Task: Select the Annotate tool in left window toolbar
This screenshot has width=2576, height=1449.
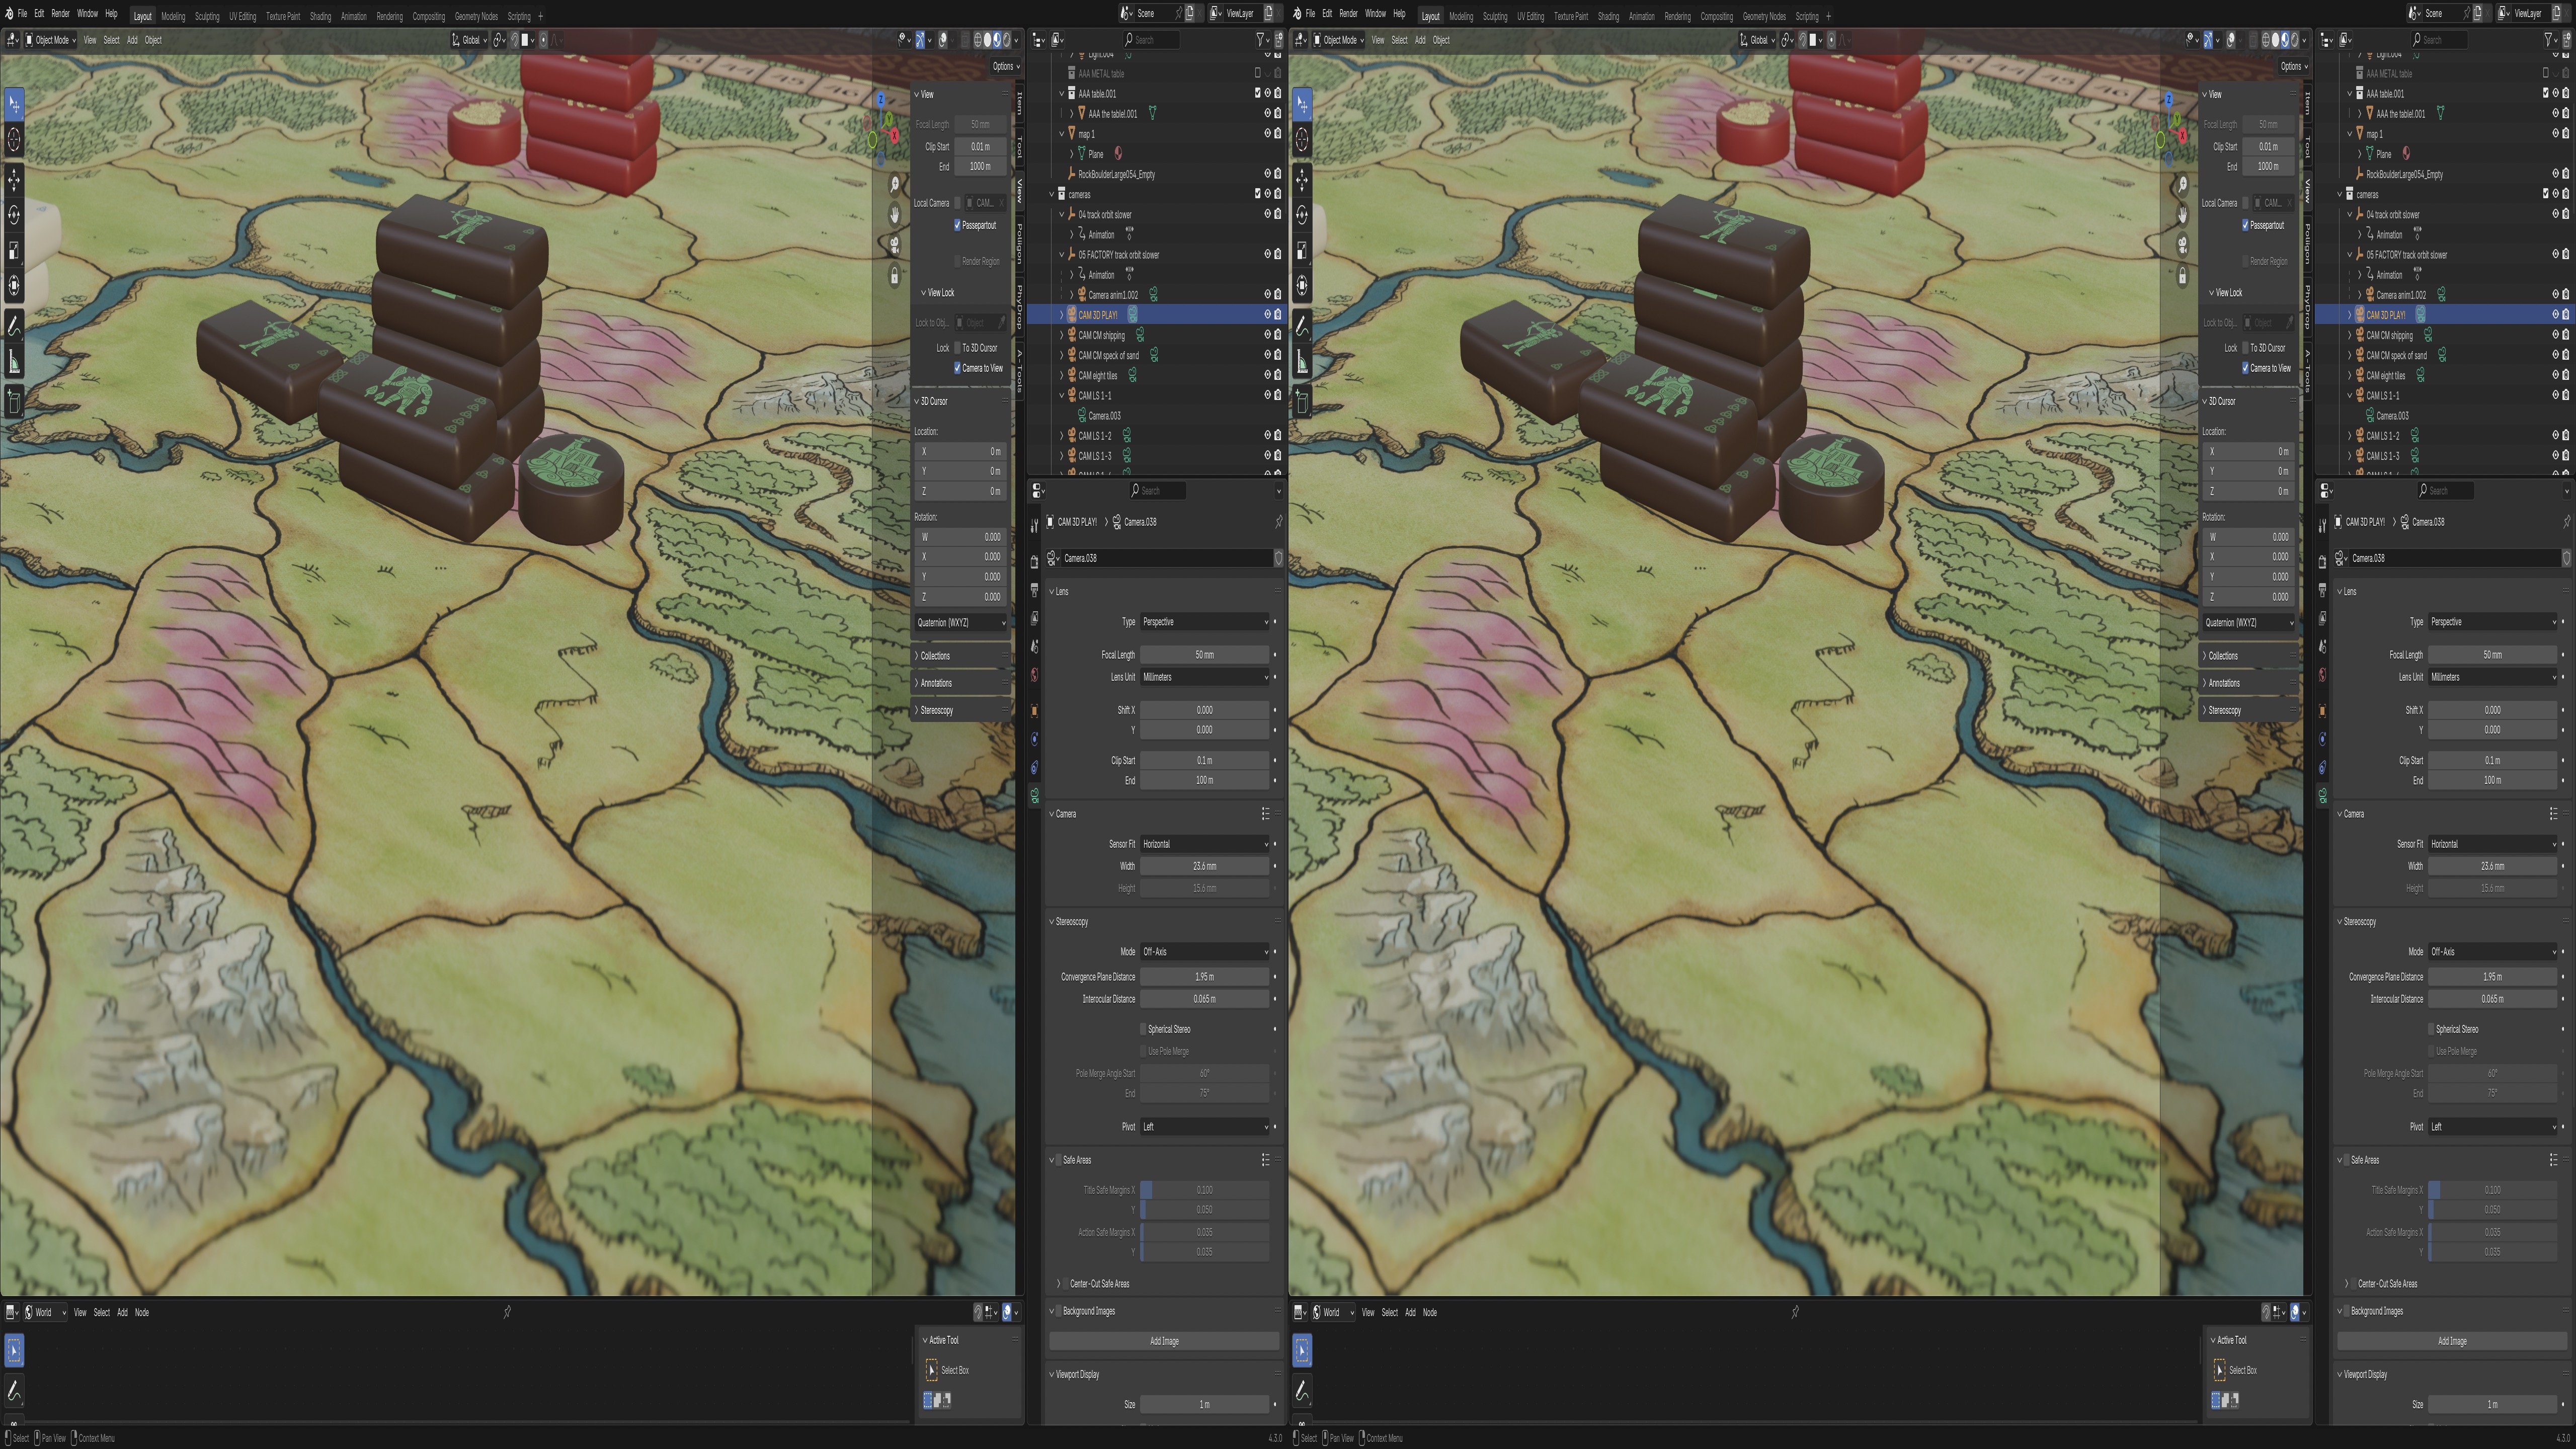Action: coord(14,325)
